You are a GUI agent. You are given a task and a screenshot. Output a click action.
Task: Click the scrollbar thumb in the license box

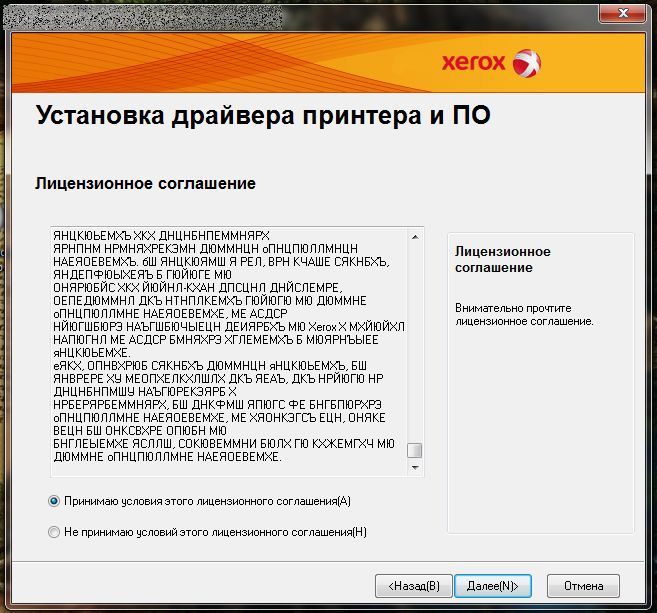click(414, 450)
